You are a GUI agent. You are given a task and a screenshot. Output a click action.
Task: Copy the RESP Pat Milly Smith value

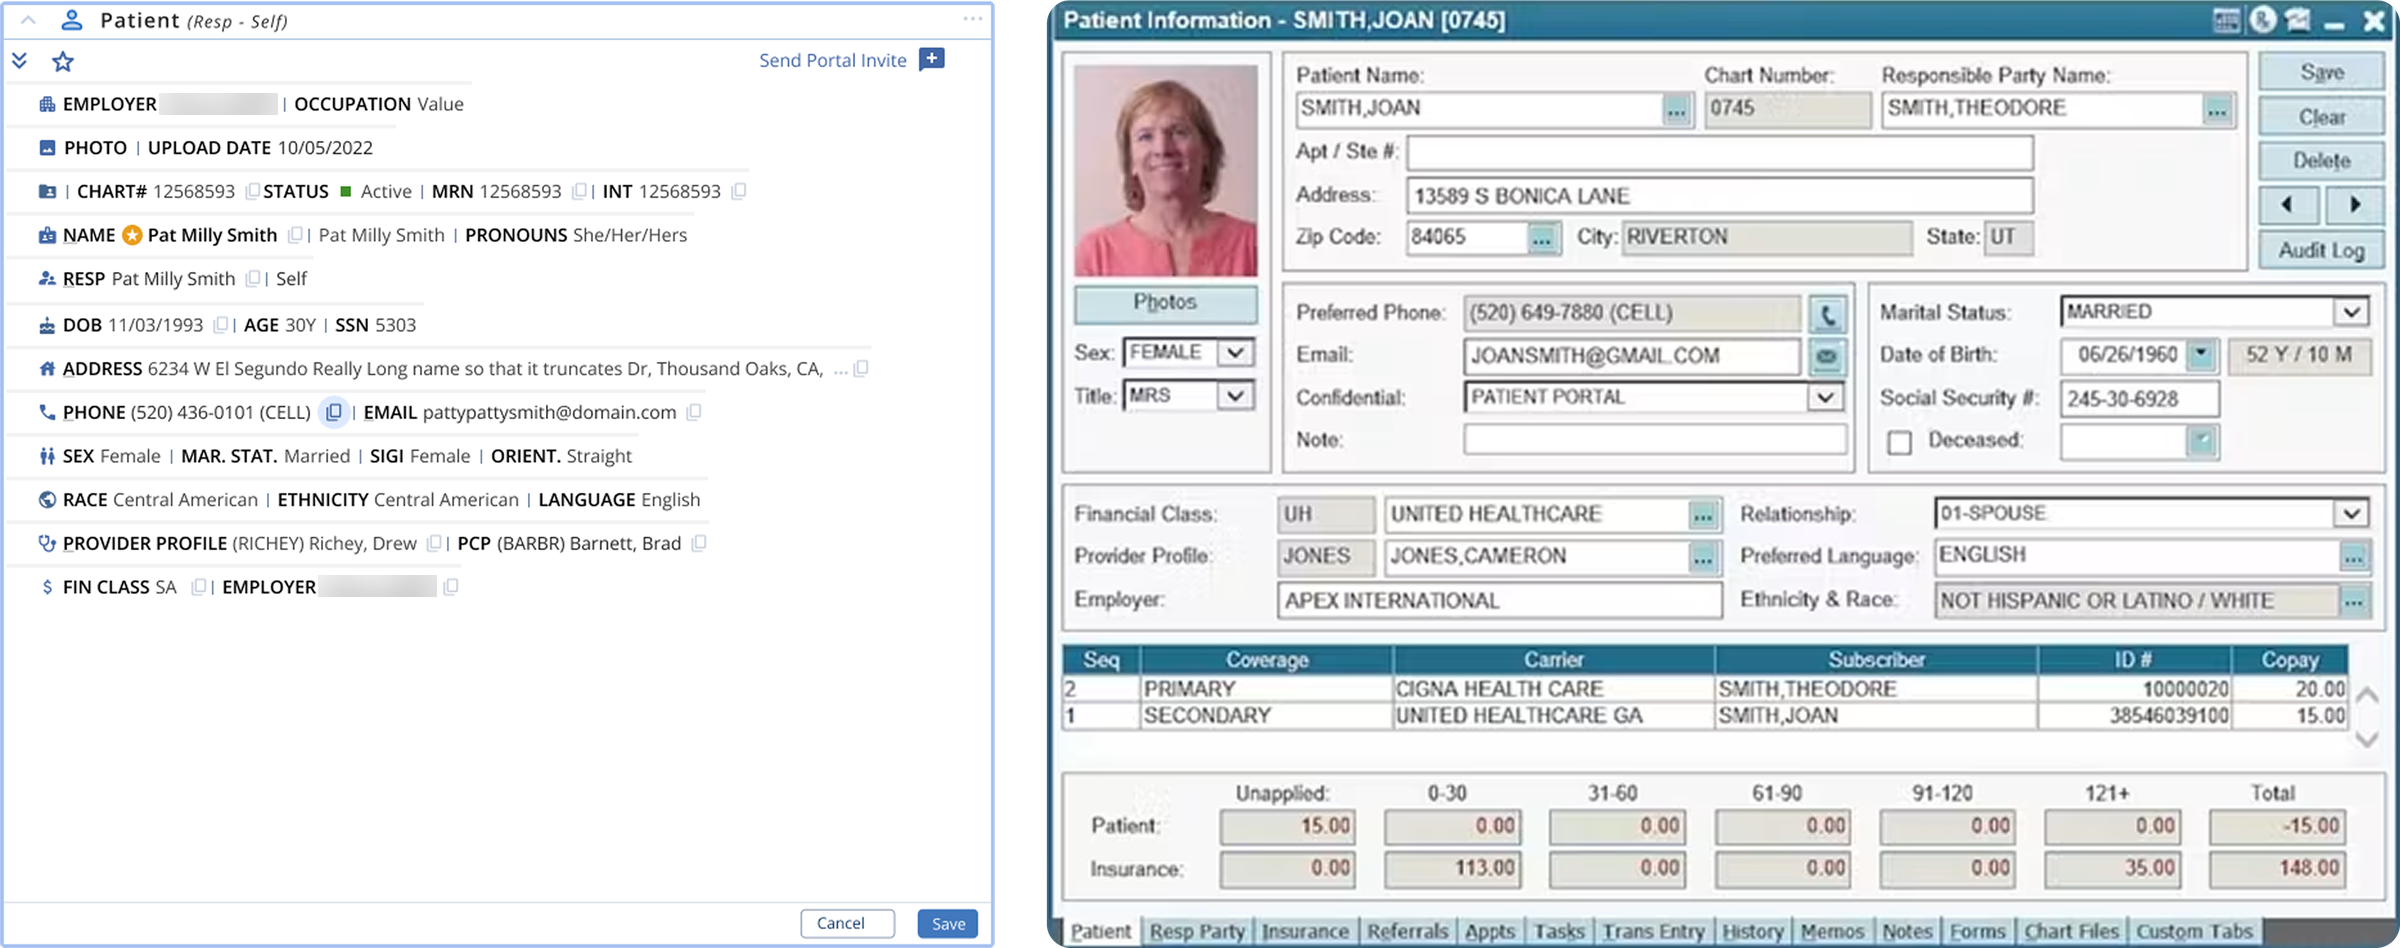click(x=253, y=279)
